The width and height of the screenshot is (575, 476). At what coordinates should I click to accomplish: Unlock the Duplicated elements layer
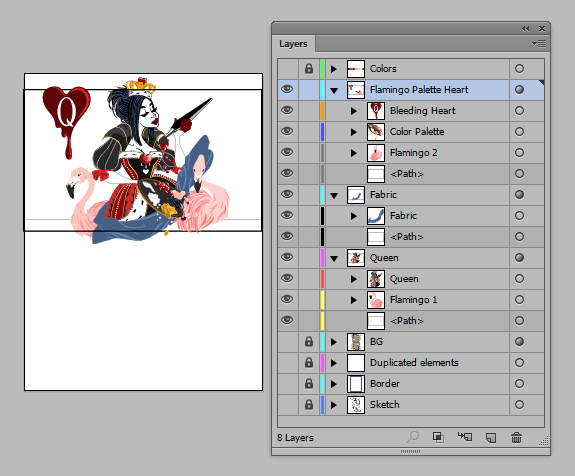click(x=309, y=363)
